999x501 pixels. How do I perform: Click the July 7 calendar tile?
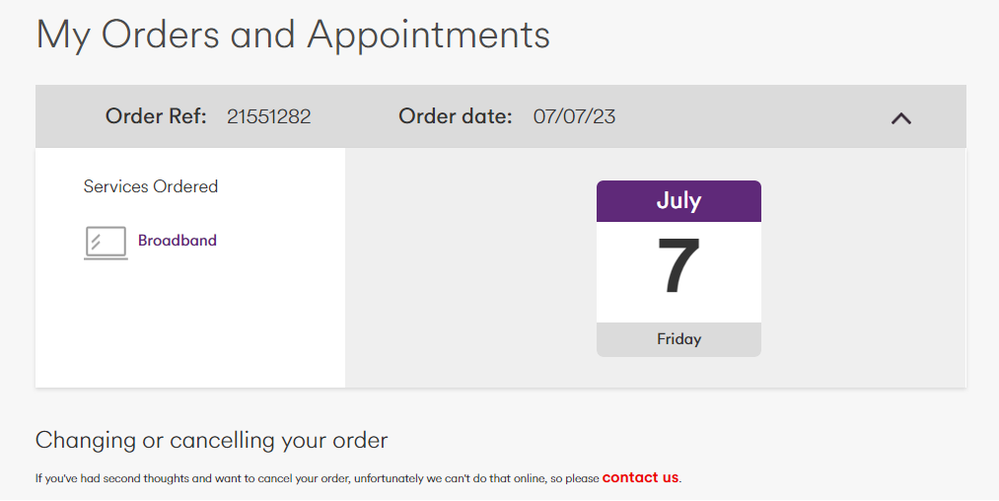point(679,268)
